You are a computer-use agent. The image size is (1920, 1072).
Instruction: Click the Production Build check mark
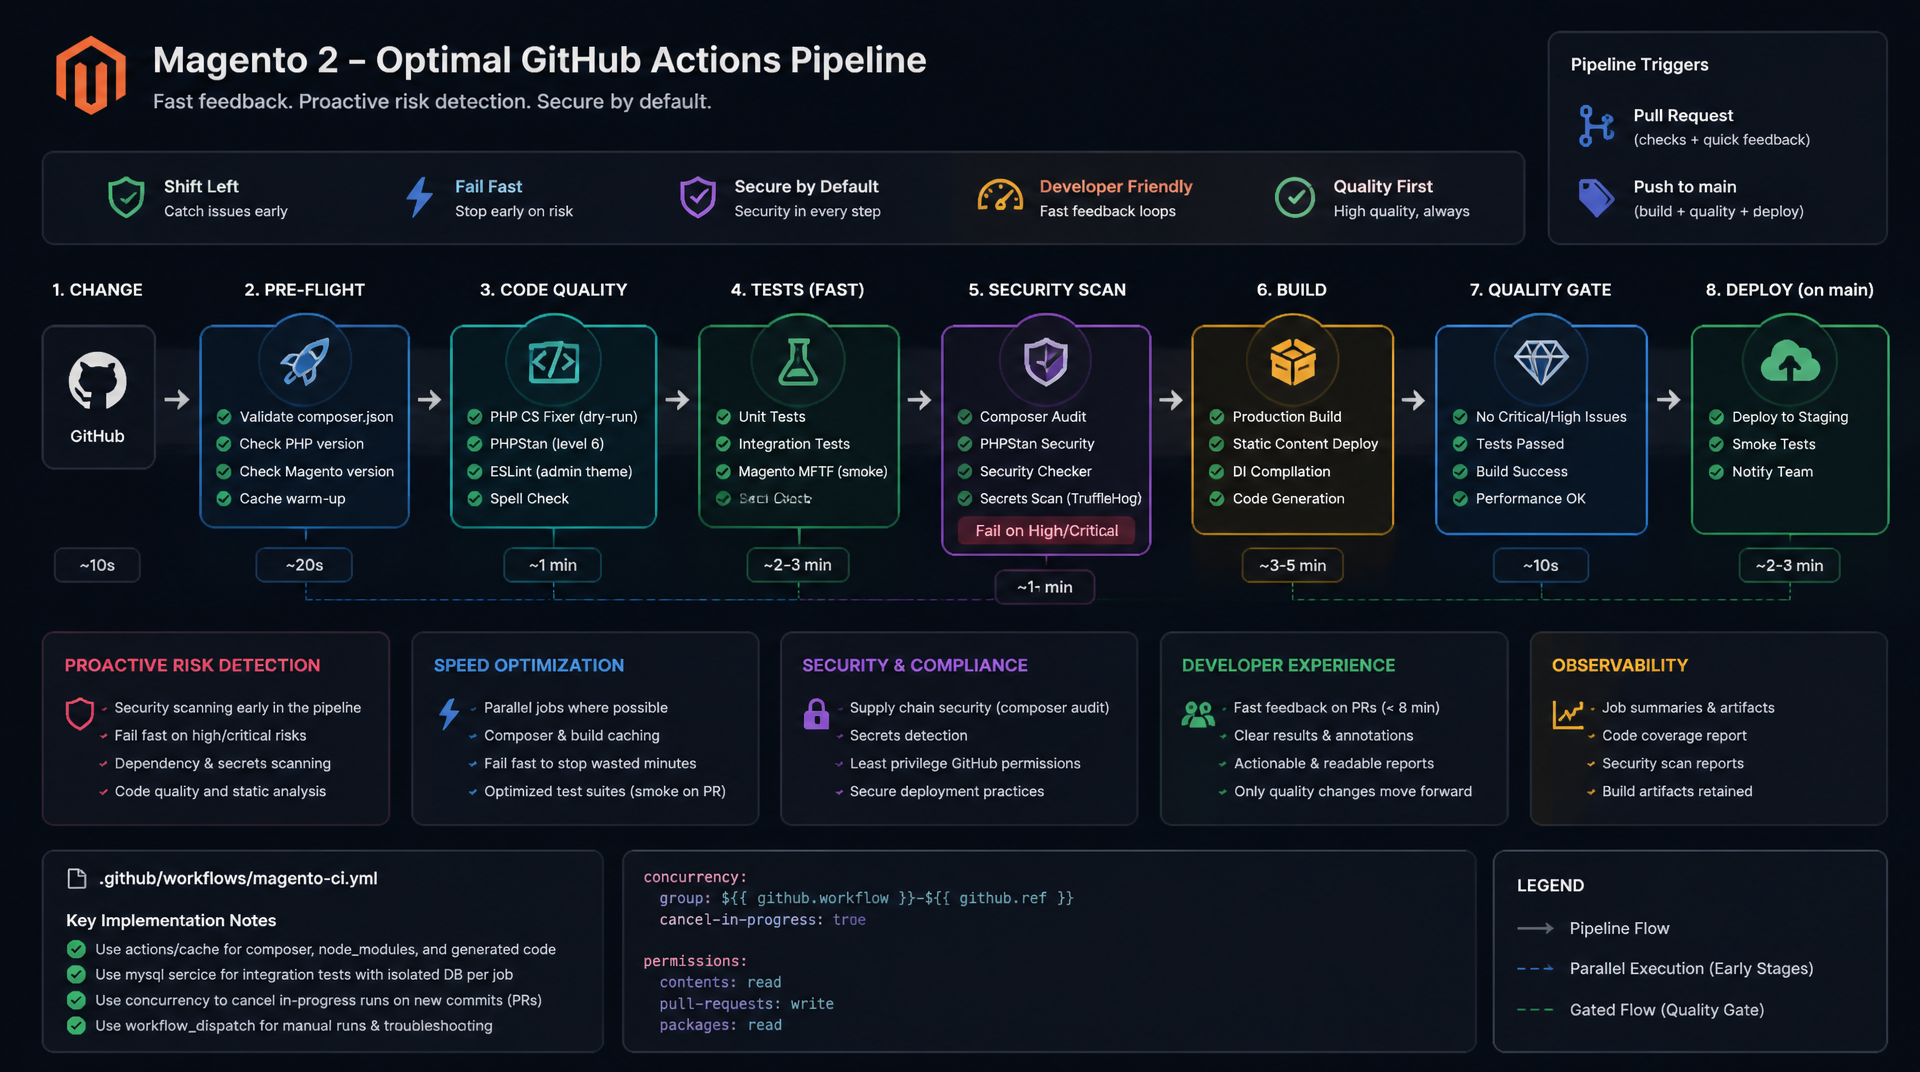(1217, 417)
